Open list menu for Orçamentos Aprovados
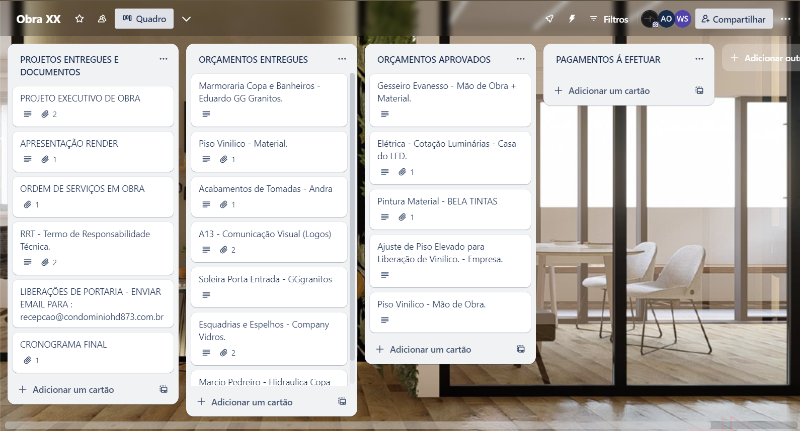The height and width of the screenshot is (431, 800). (x=520, y=60)
